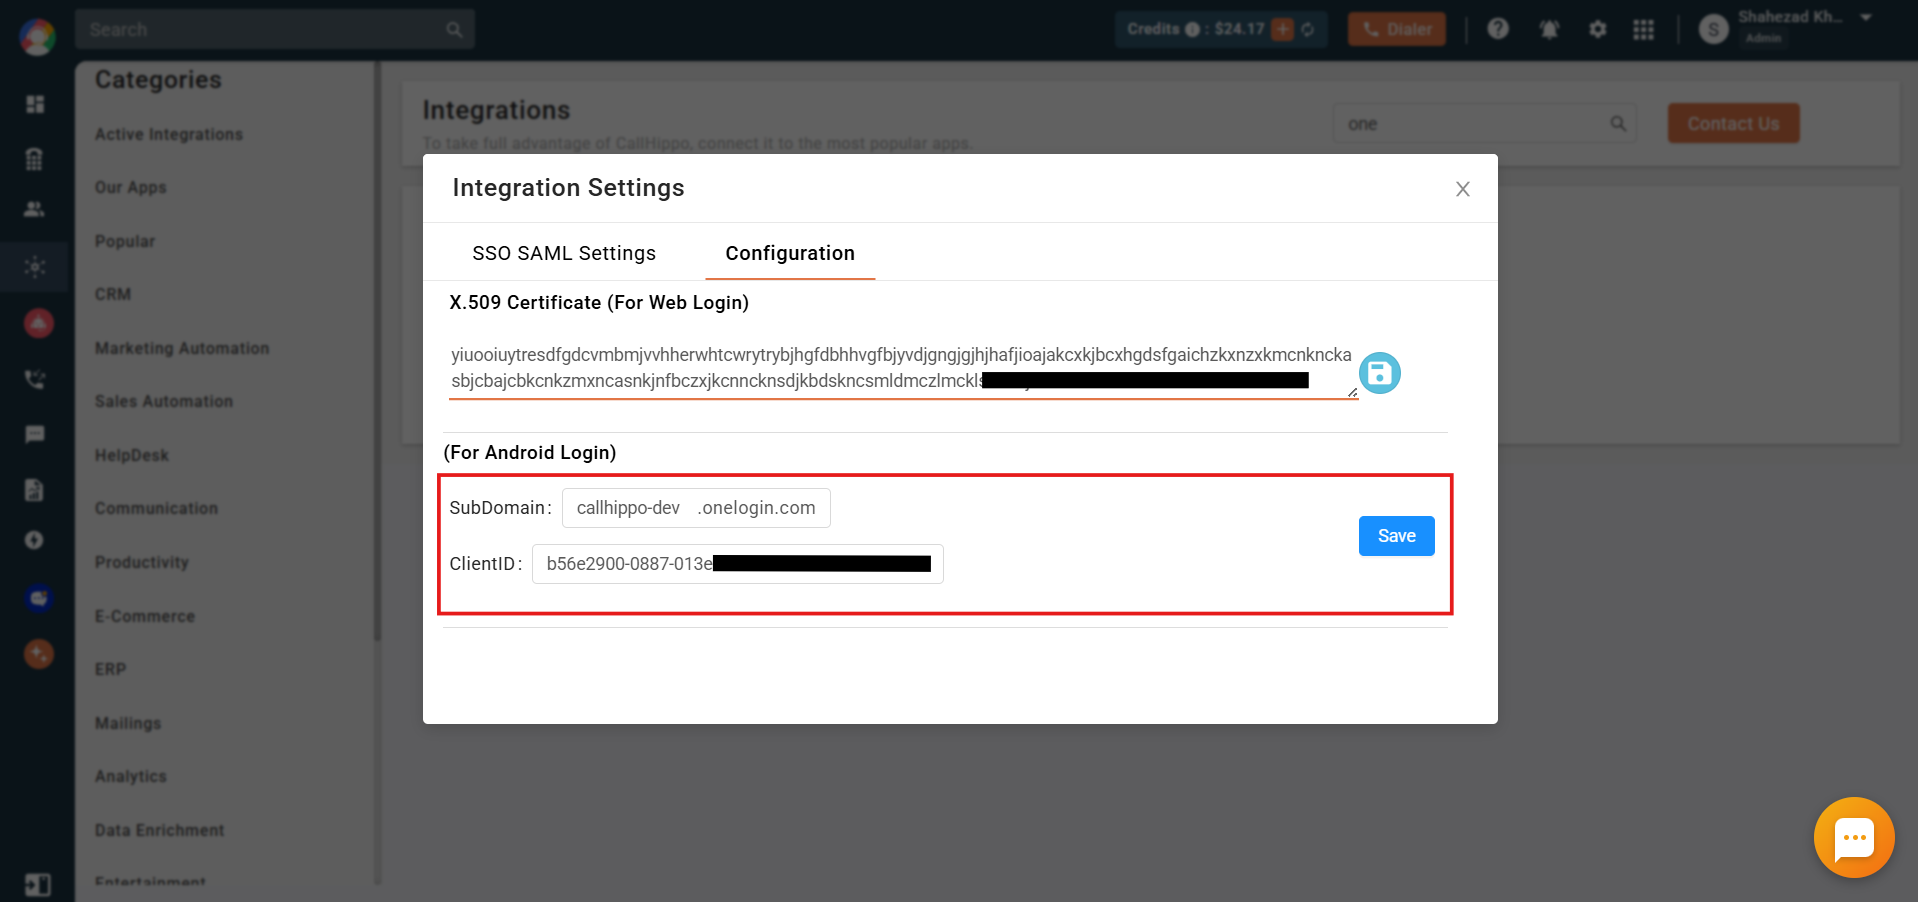
Task: Click the CallHippo logo in the sidebar
Action: coord(37,37)
